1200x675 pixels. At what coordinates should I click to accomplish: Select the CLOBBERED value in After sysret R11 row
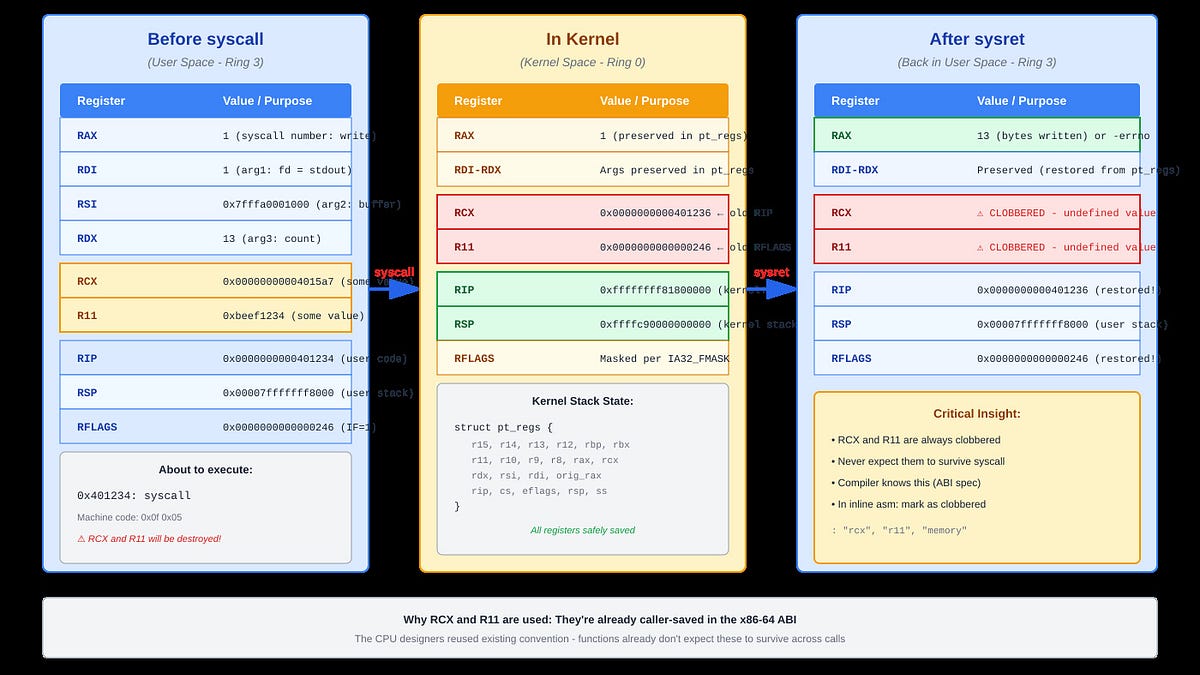1066,247
